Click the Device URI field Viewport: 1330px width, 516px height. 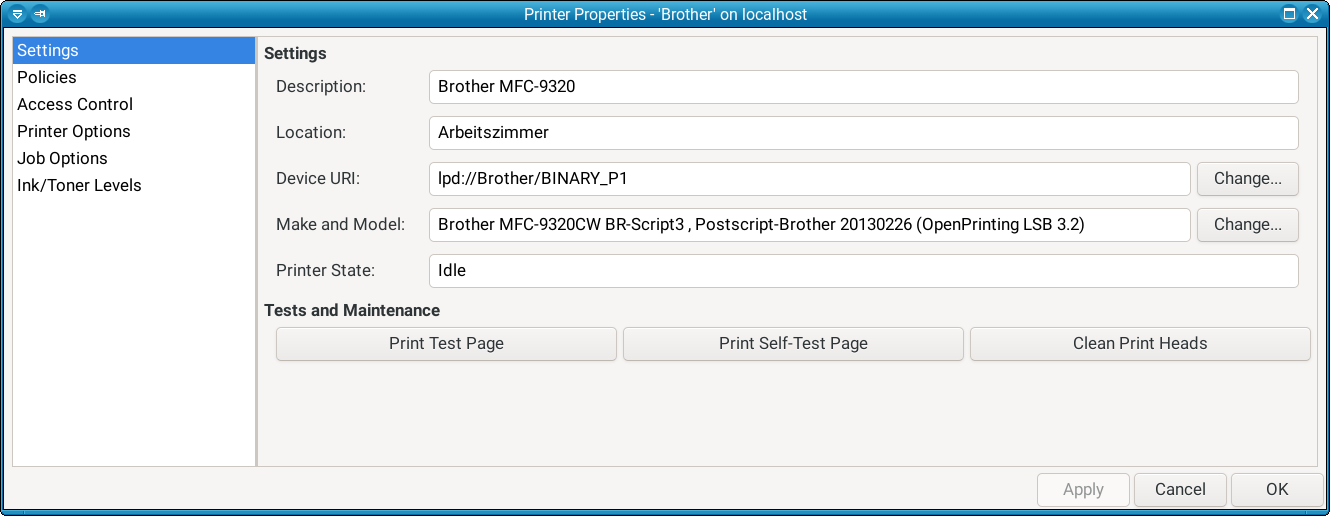[809, 179]
